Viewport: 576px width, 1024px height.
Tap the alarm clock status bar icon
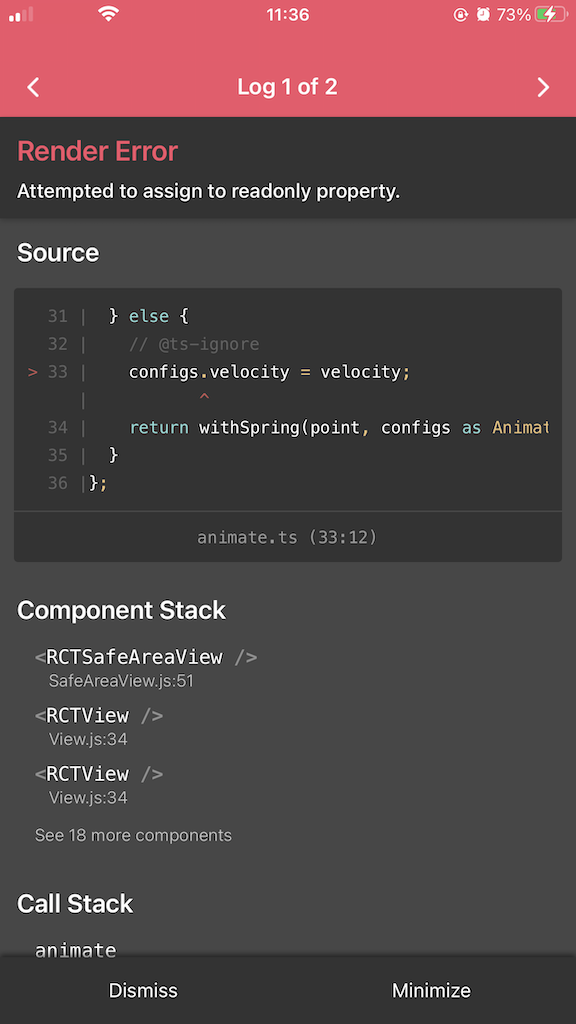click(x=483, y=14)
